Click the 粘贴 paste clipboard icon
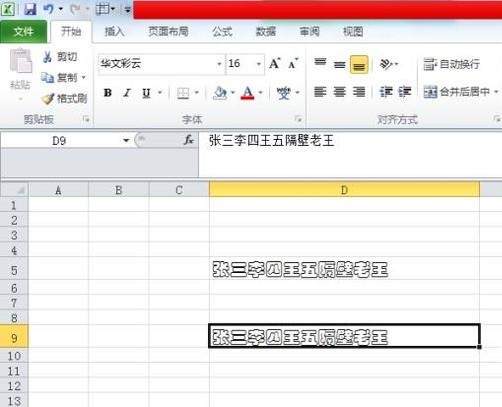Viewport: 502px width, 407px height. (x=20, y=61)
